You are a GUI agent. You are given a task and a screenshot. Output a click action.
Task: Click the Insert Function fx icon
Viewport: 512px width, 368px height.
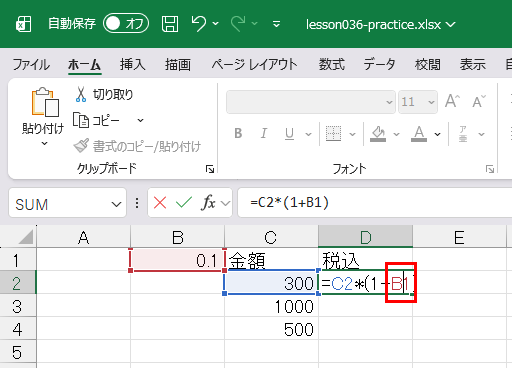tap(208, 202)
